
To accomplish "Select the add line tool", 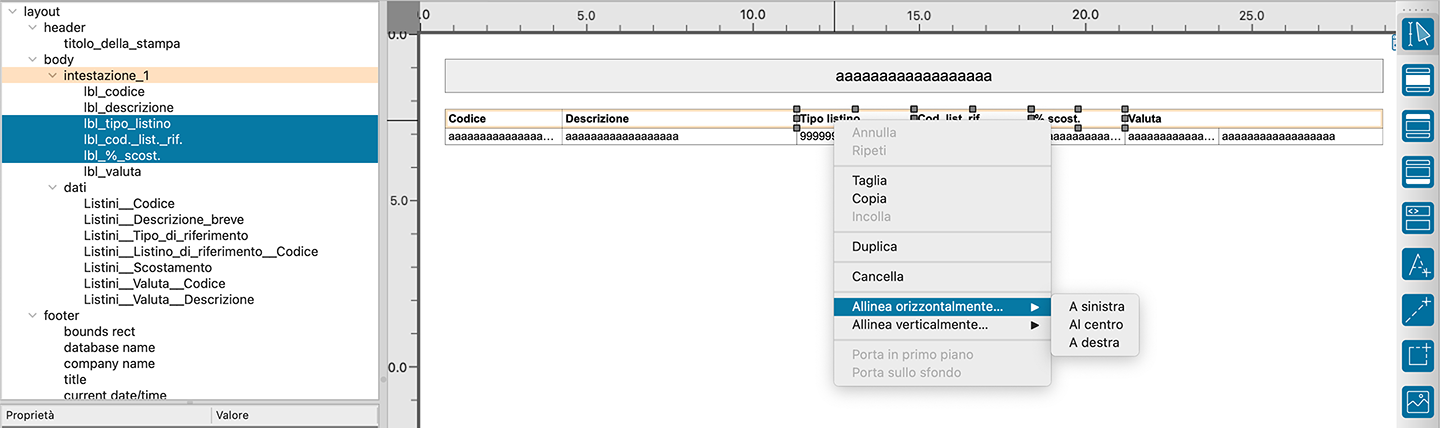I will pos(1419,310).
